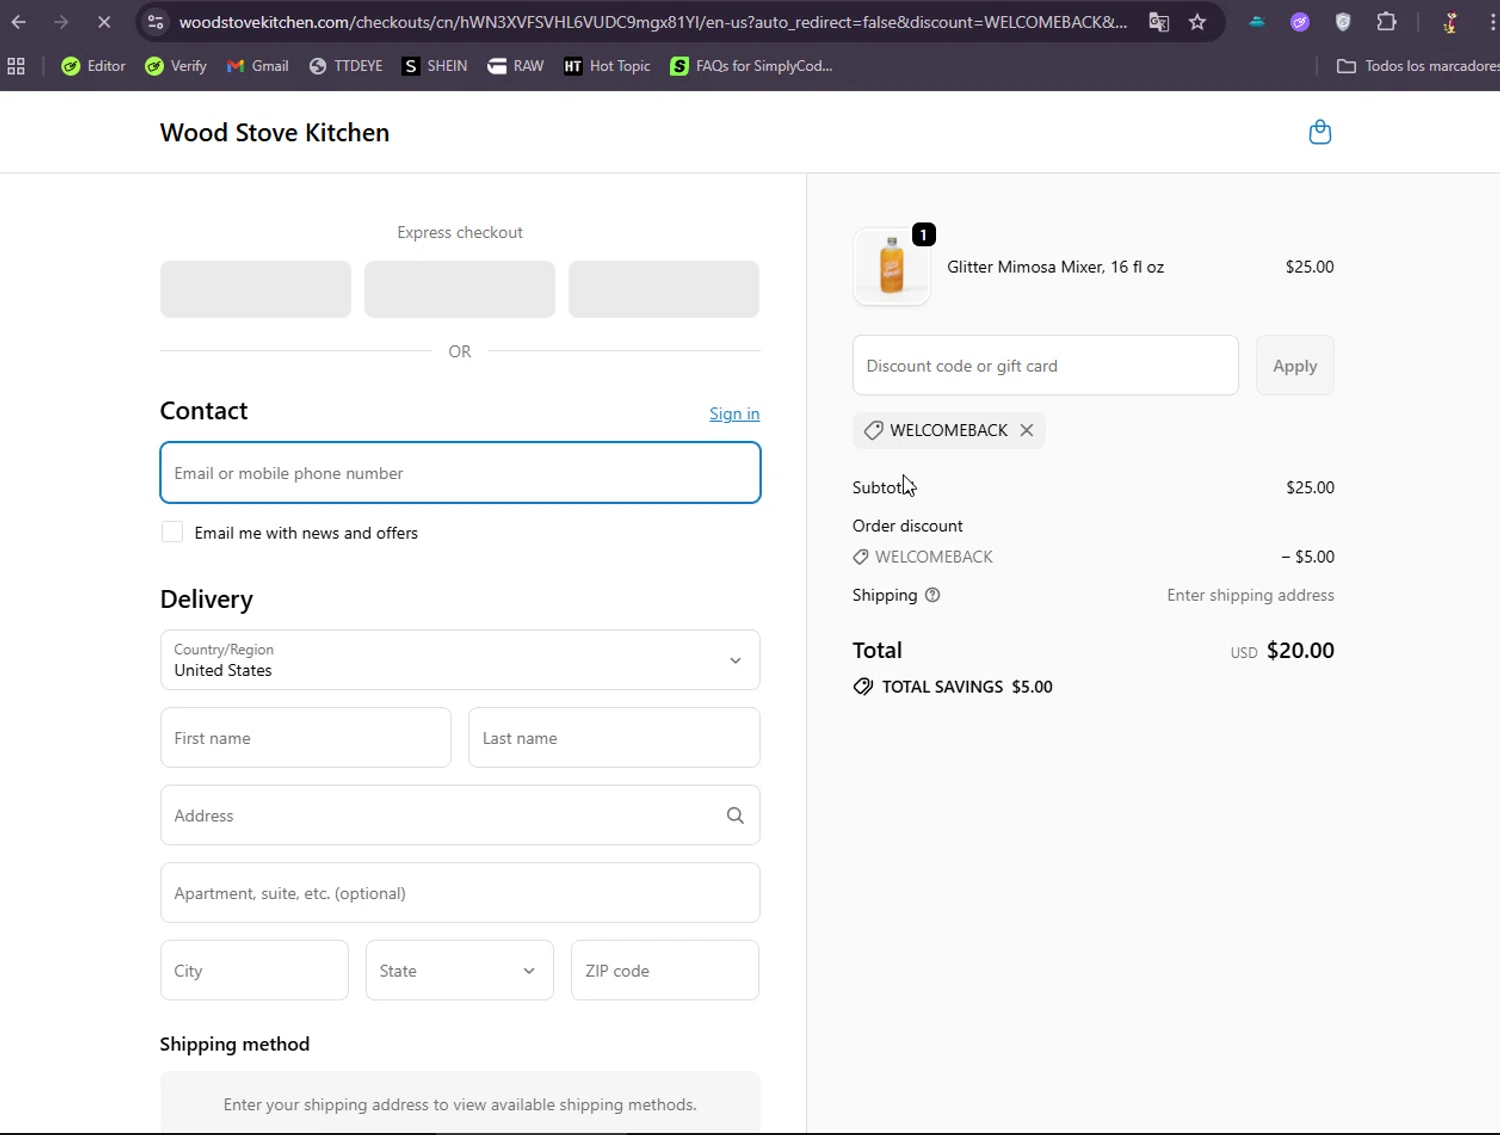Open the Gmail bookmark
This screenshot has height=1135, width=1500.
pyautogui.click(x=258, y=66)
